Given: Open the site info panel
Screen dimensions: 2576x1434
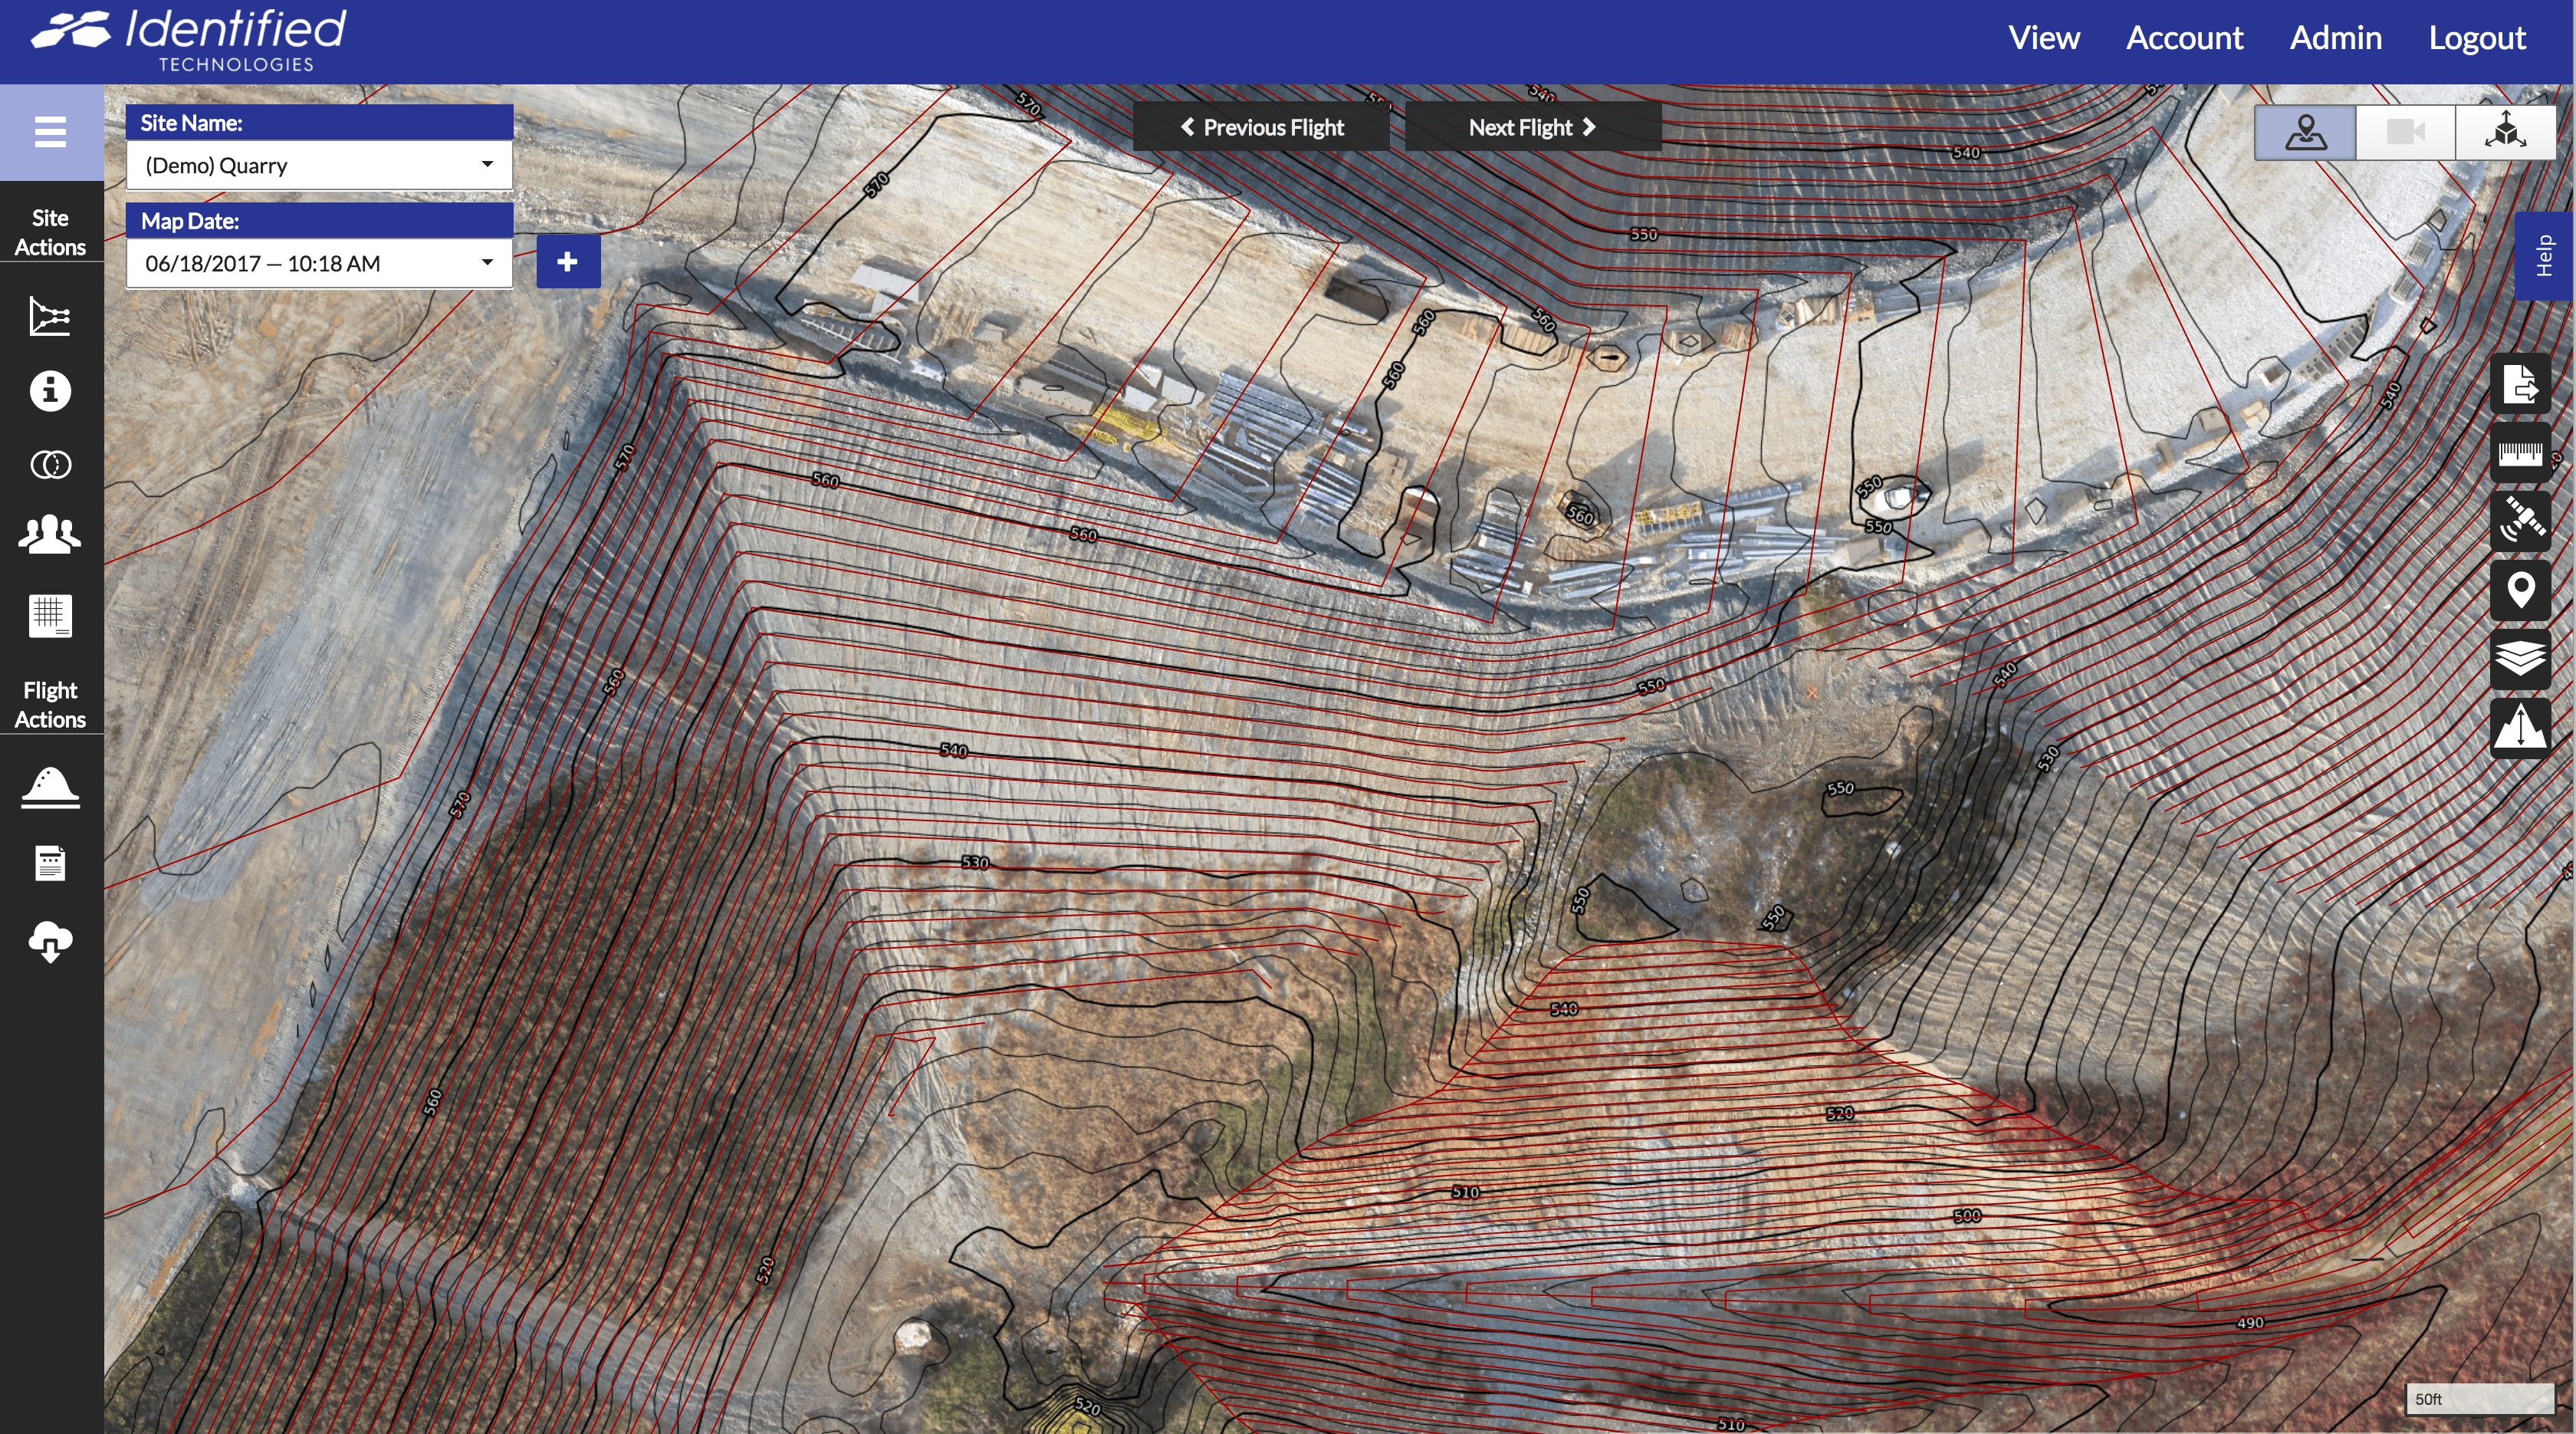Looking at the screenshot, I should 50,391.
